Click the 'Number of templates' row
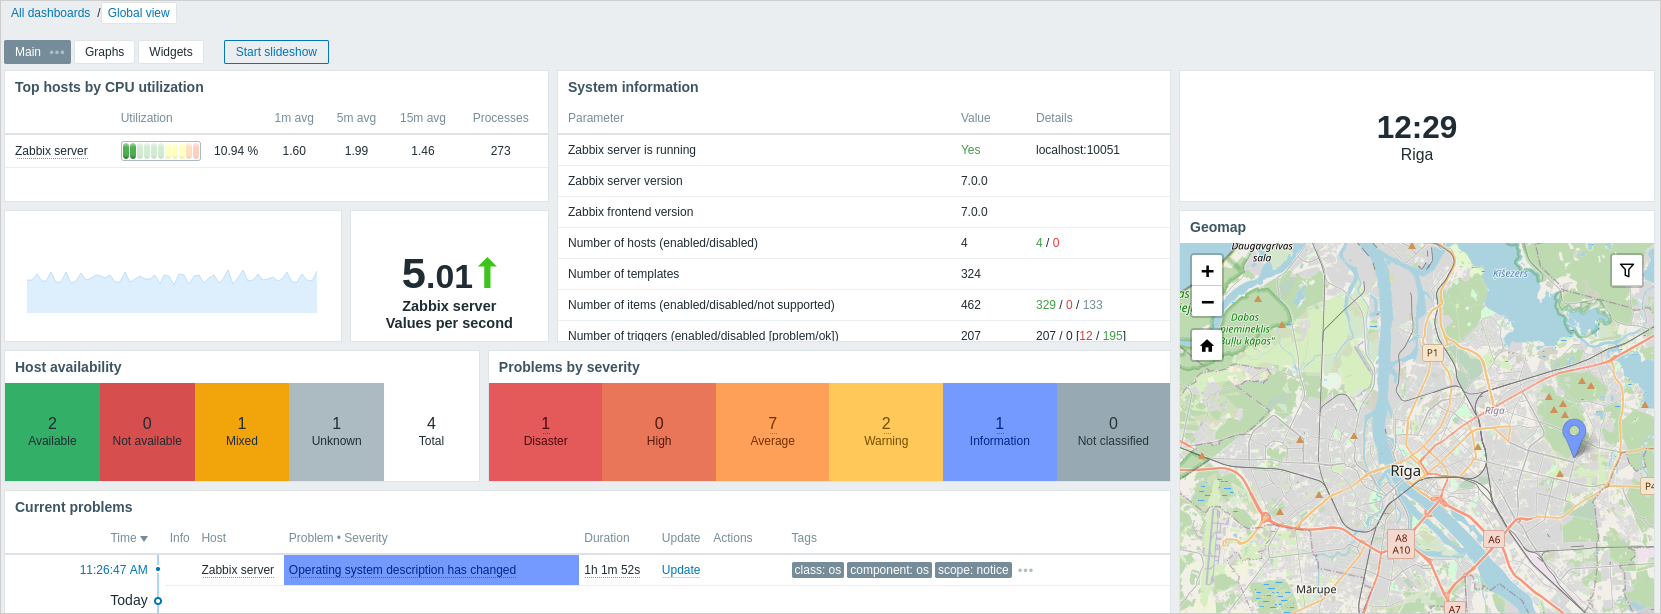 [864, 274]
